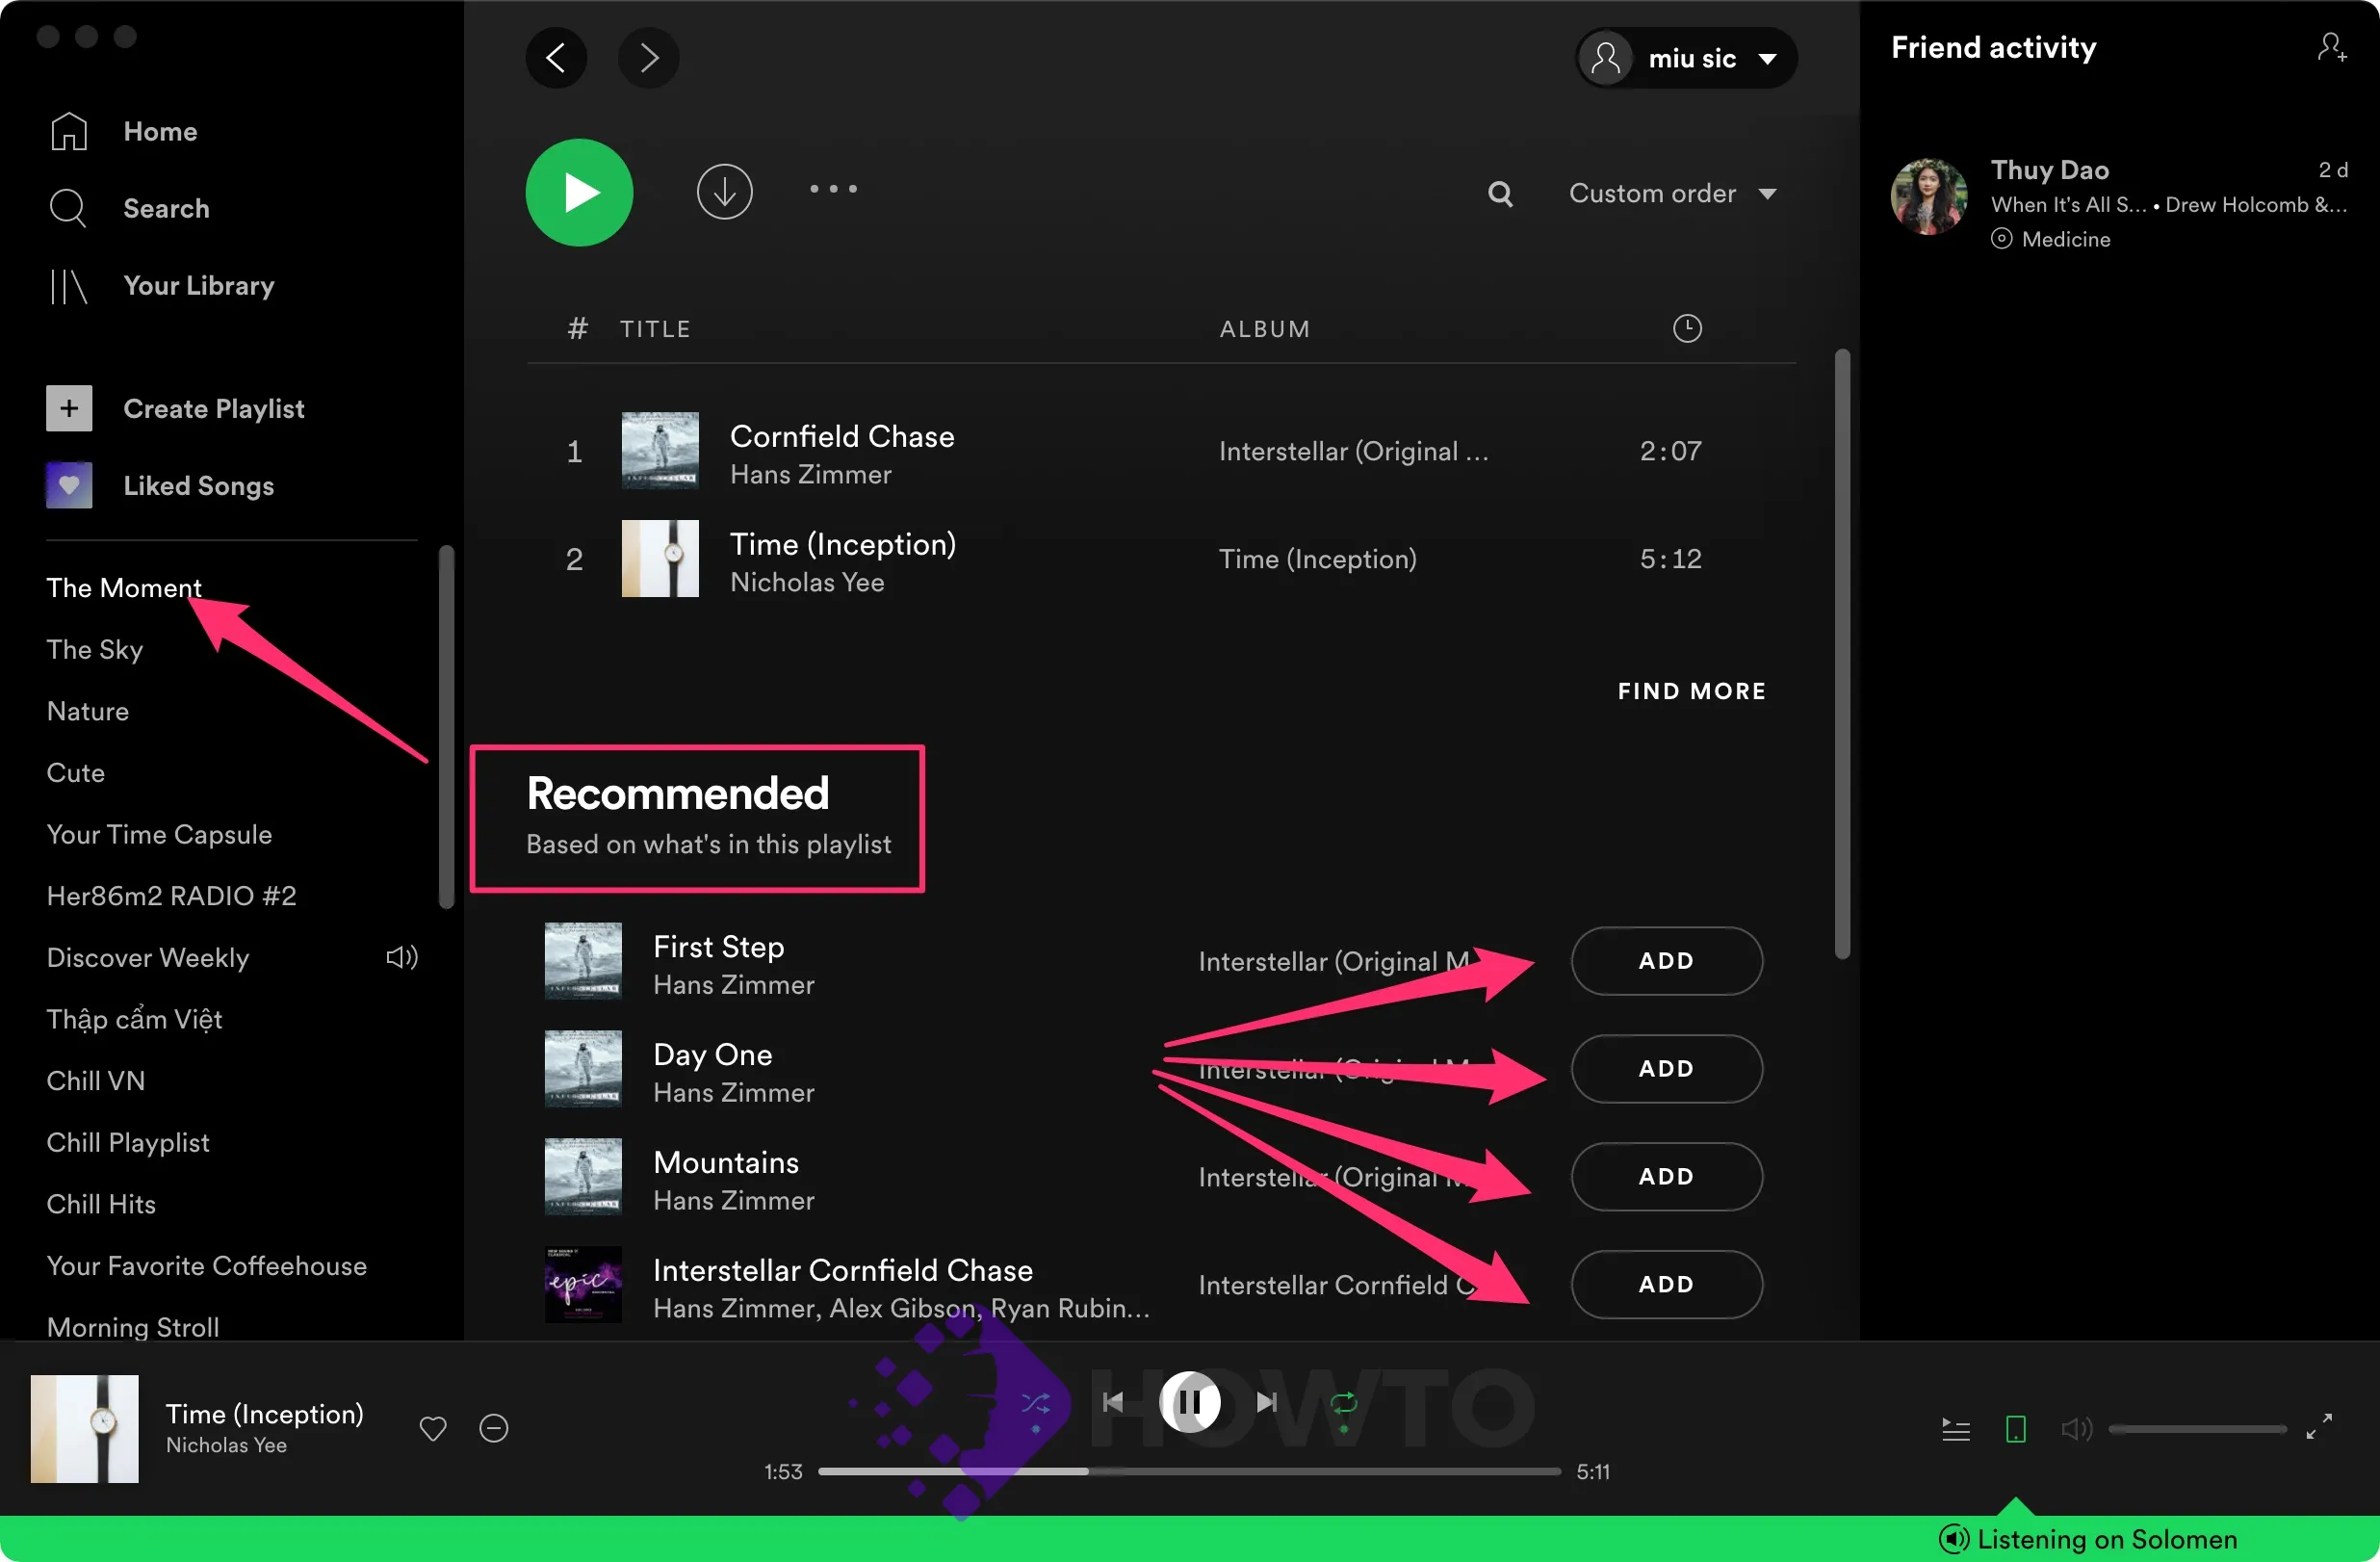
Task: Select the Search menu item
Action: click(166, 207)
